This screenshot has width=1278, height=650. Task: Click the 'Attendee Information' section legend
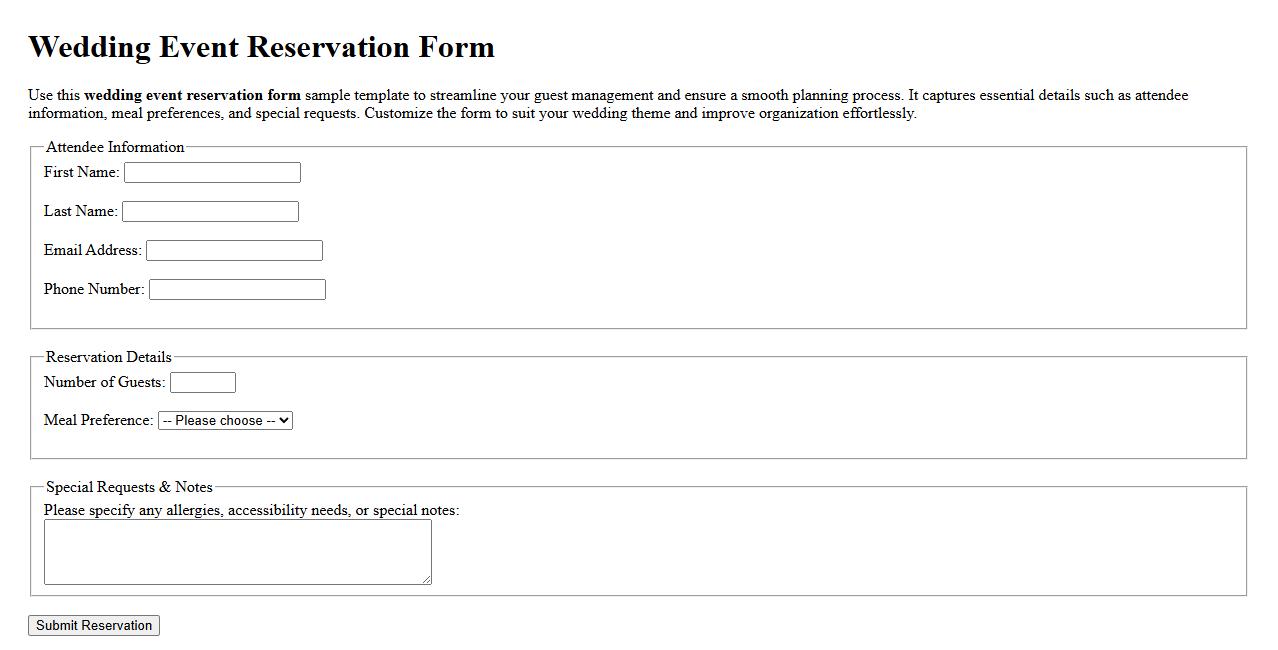coord(115,147)
